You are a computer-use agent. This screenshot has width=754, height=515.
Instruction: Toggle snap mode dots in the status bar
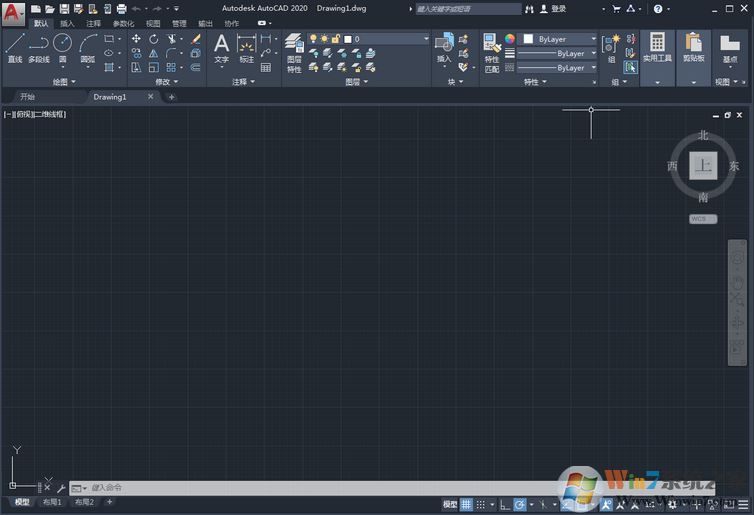pos(480,504)
